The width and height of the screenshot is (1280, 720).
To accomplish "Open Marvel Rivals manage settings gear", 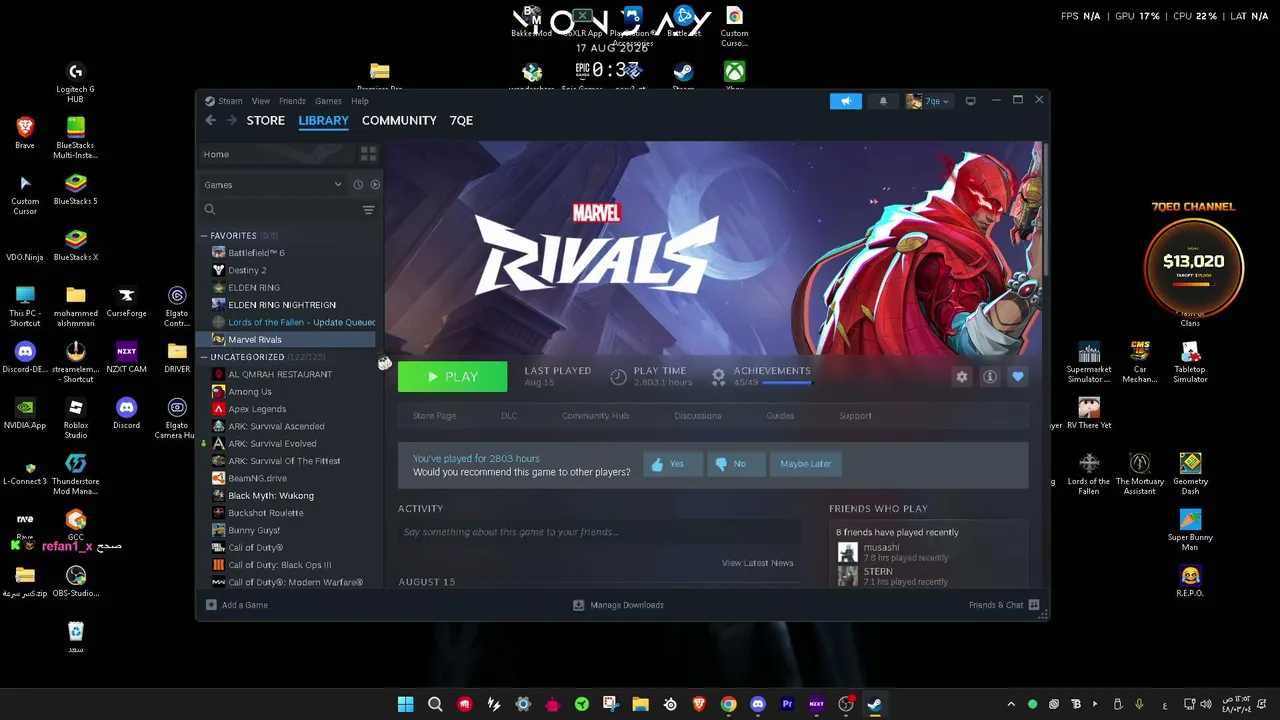I will pos(962,377).
